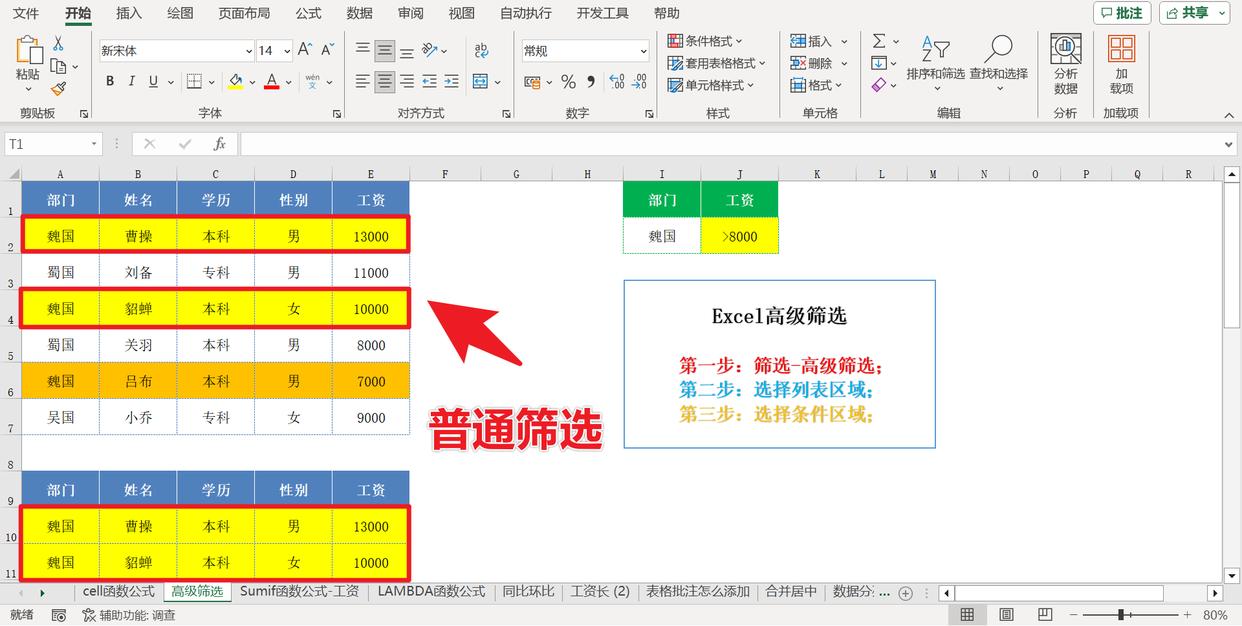Click the Clear eraser icon
Viewport: 1242px width, 626px height.
878,86
